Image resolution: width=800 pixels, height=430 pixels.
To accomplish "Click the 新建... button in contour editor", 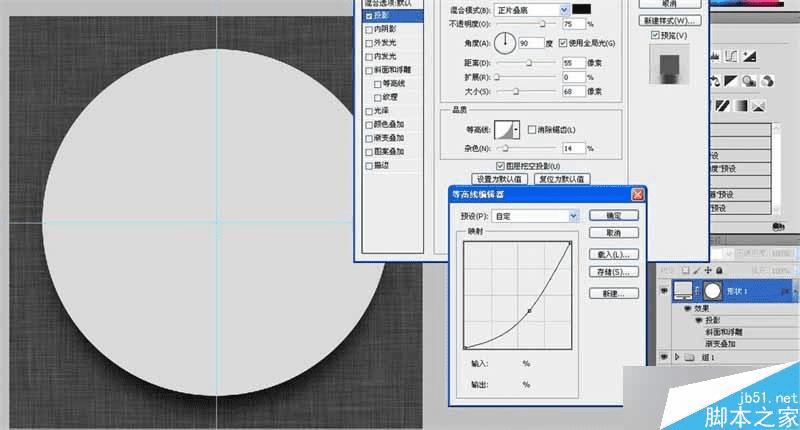I will pos(614,293).
